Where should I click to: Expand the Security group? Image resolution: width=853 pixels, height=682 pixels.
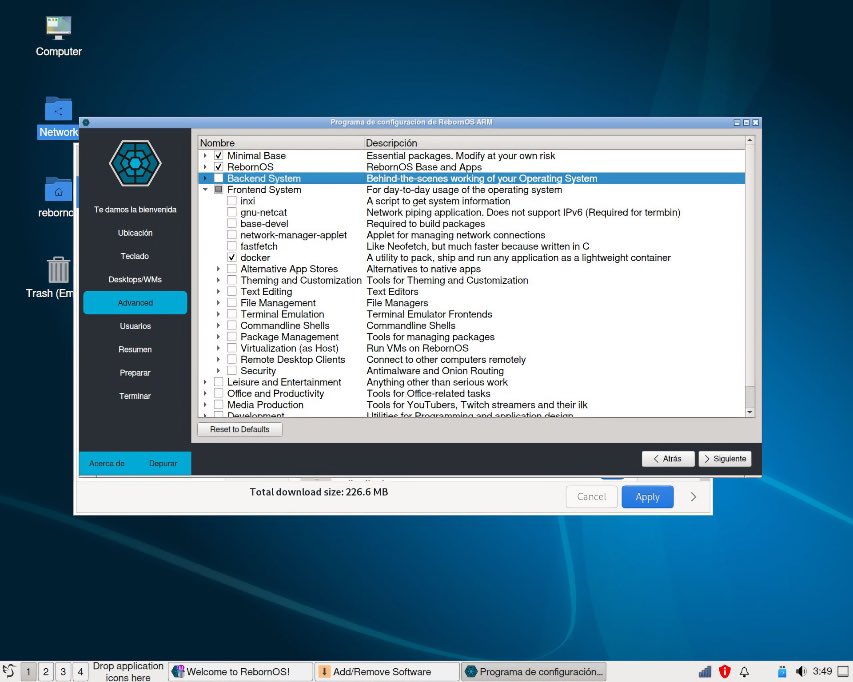(218, 371)
